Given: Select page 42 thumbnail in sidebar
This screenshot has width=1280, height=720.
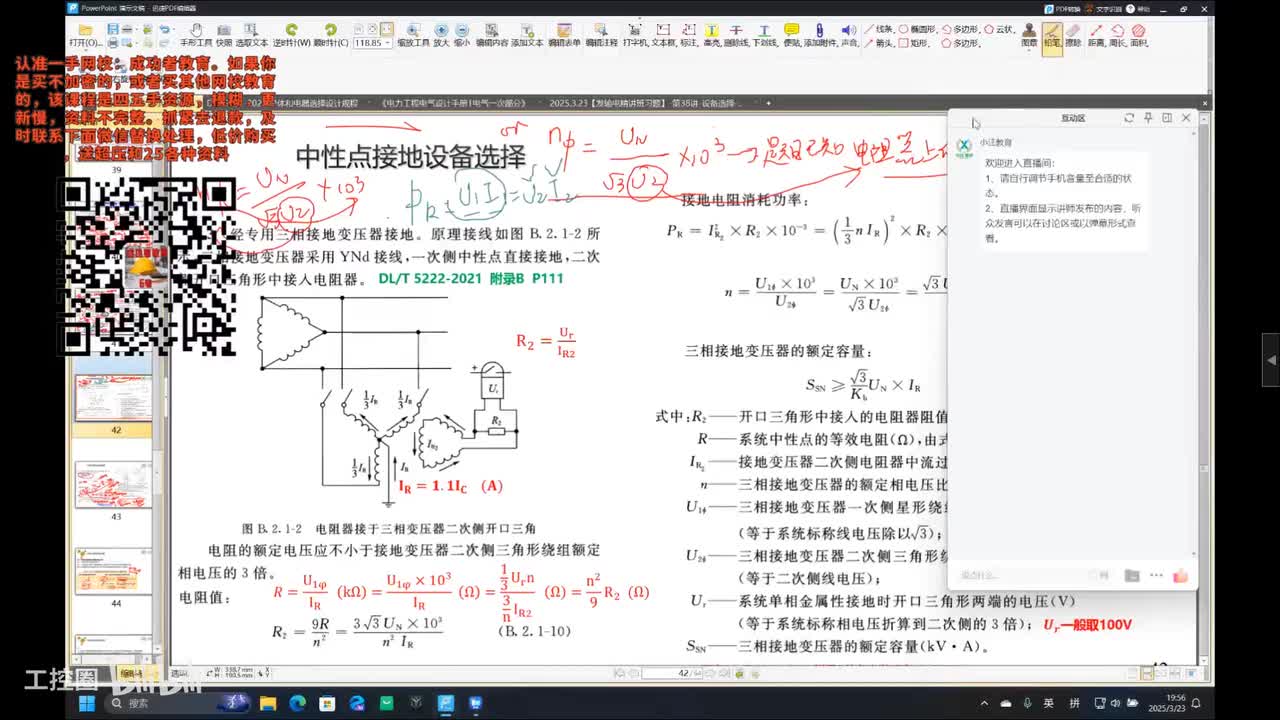Looking at the screenshot, I should click(114, 399).
